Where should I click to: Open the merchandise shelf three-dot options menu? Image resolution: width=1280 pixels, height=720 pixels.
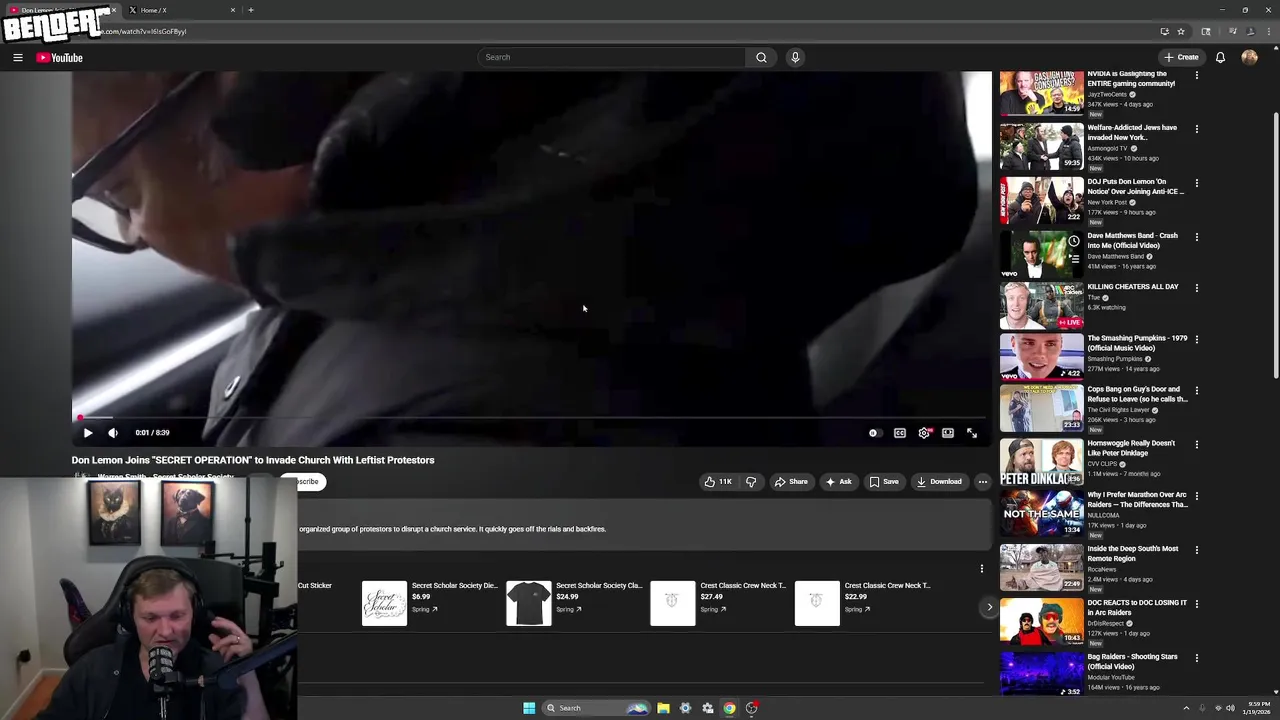[x=981, y=569]
